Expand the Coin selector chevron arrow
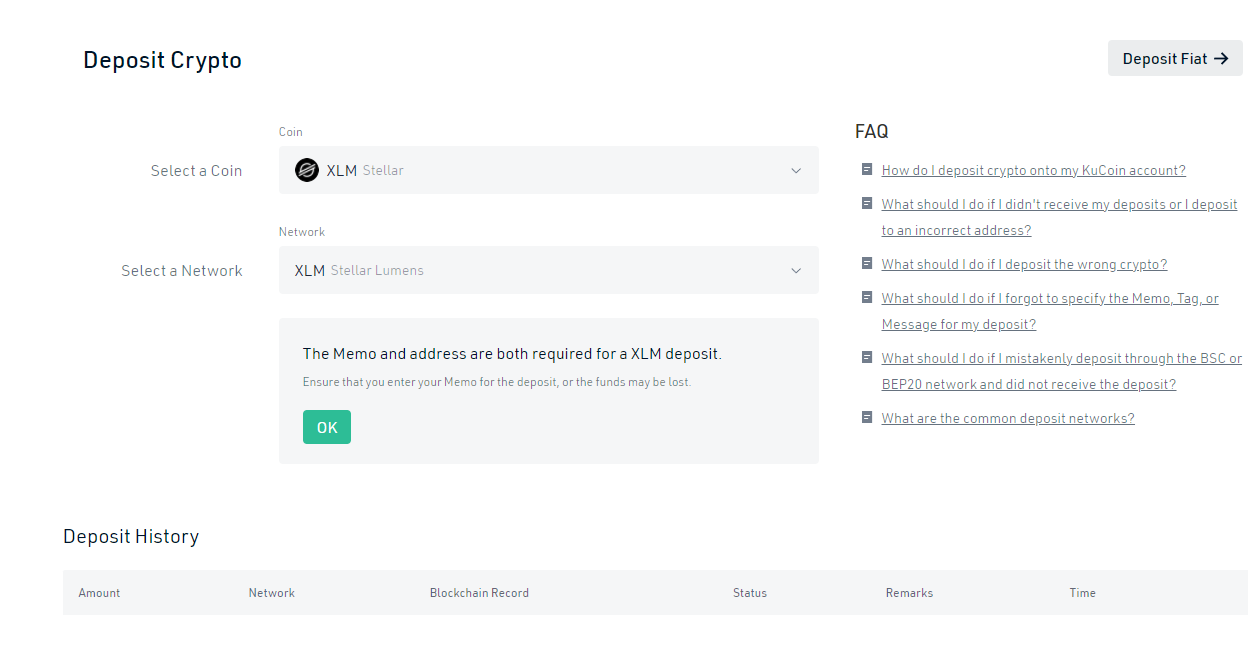This screenshot has height=647, width=1248. [796, 170]
